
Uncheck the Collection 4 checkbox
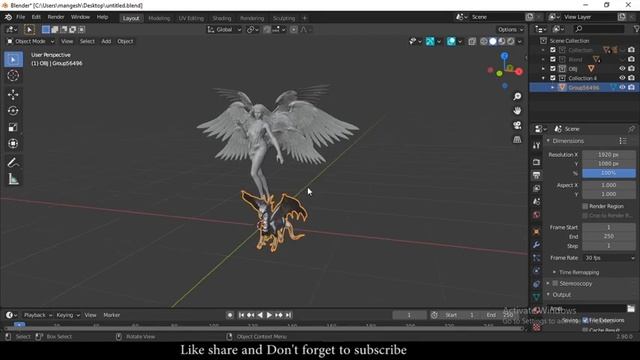553,78
